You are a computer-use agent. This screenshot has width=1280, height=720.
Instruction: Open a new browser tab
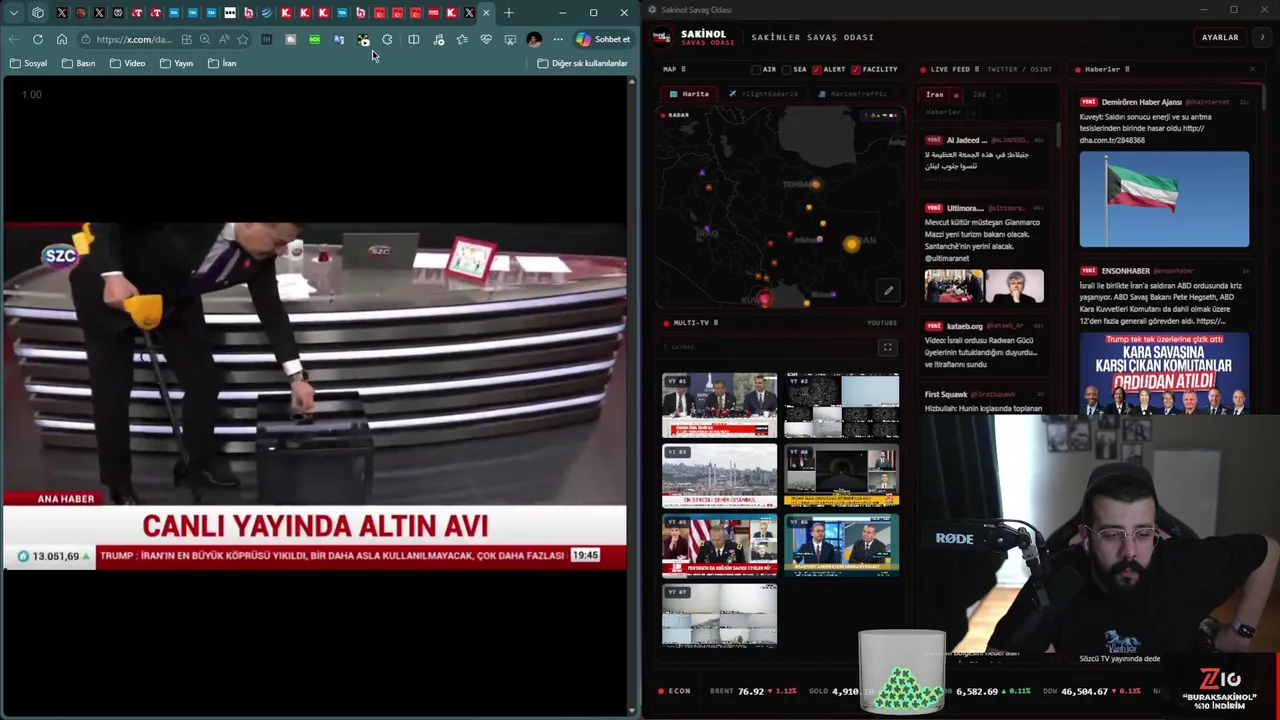[509, 13]
